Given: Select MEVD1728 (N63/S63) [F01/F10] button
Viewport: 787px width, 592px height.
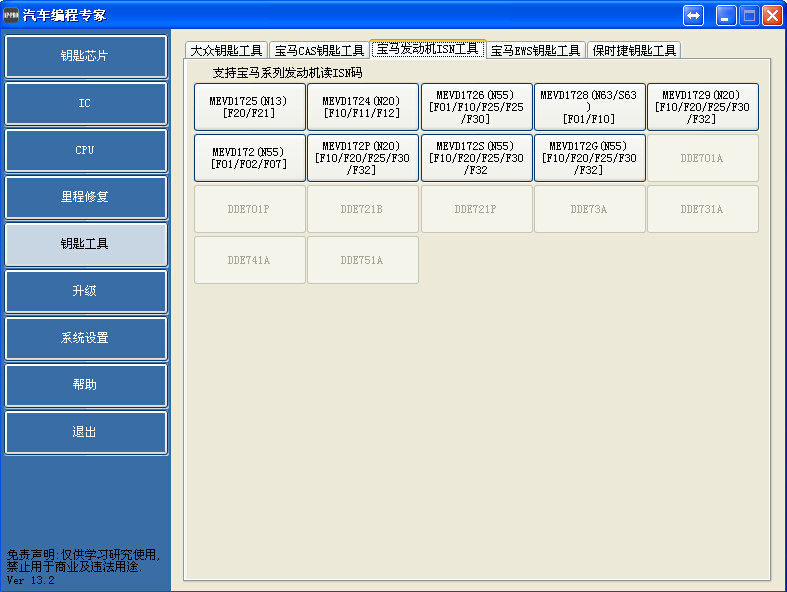Looking at the screenshot, I should [590, 107].
